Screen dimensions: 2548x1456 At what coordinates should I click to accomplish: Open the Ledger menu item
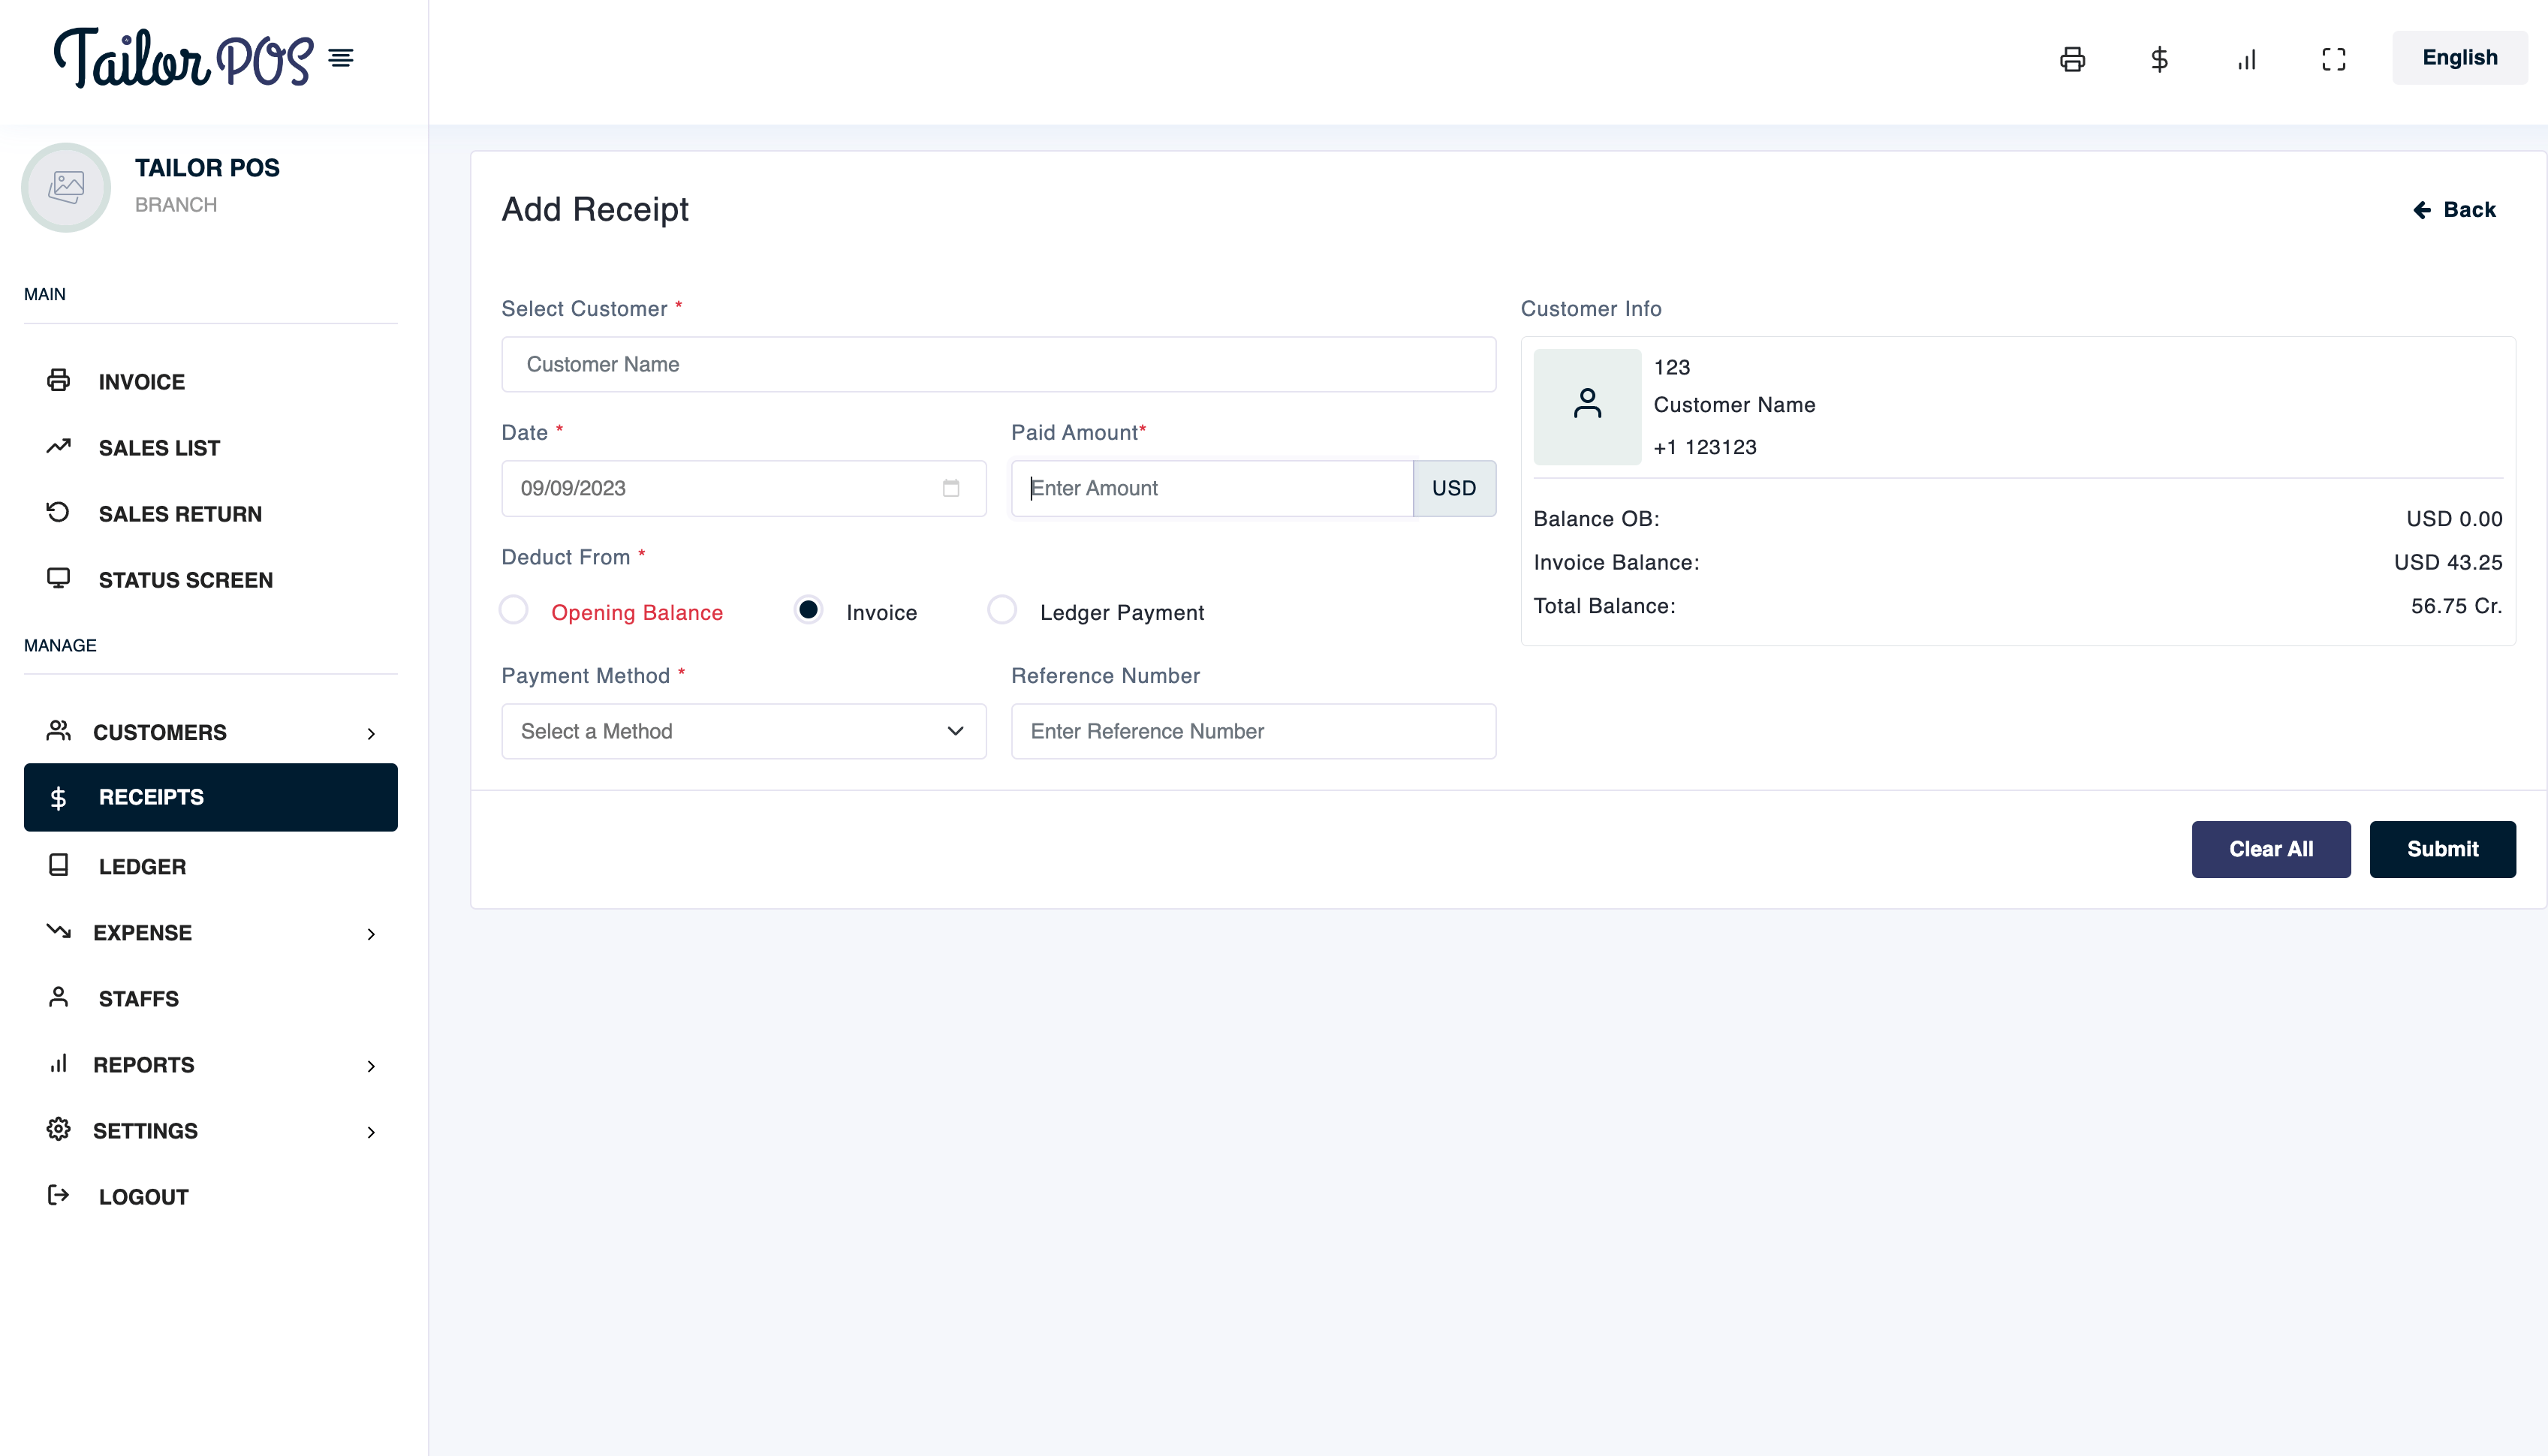point(142,867)
